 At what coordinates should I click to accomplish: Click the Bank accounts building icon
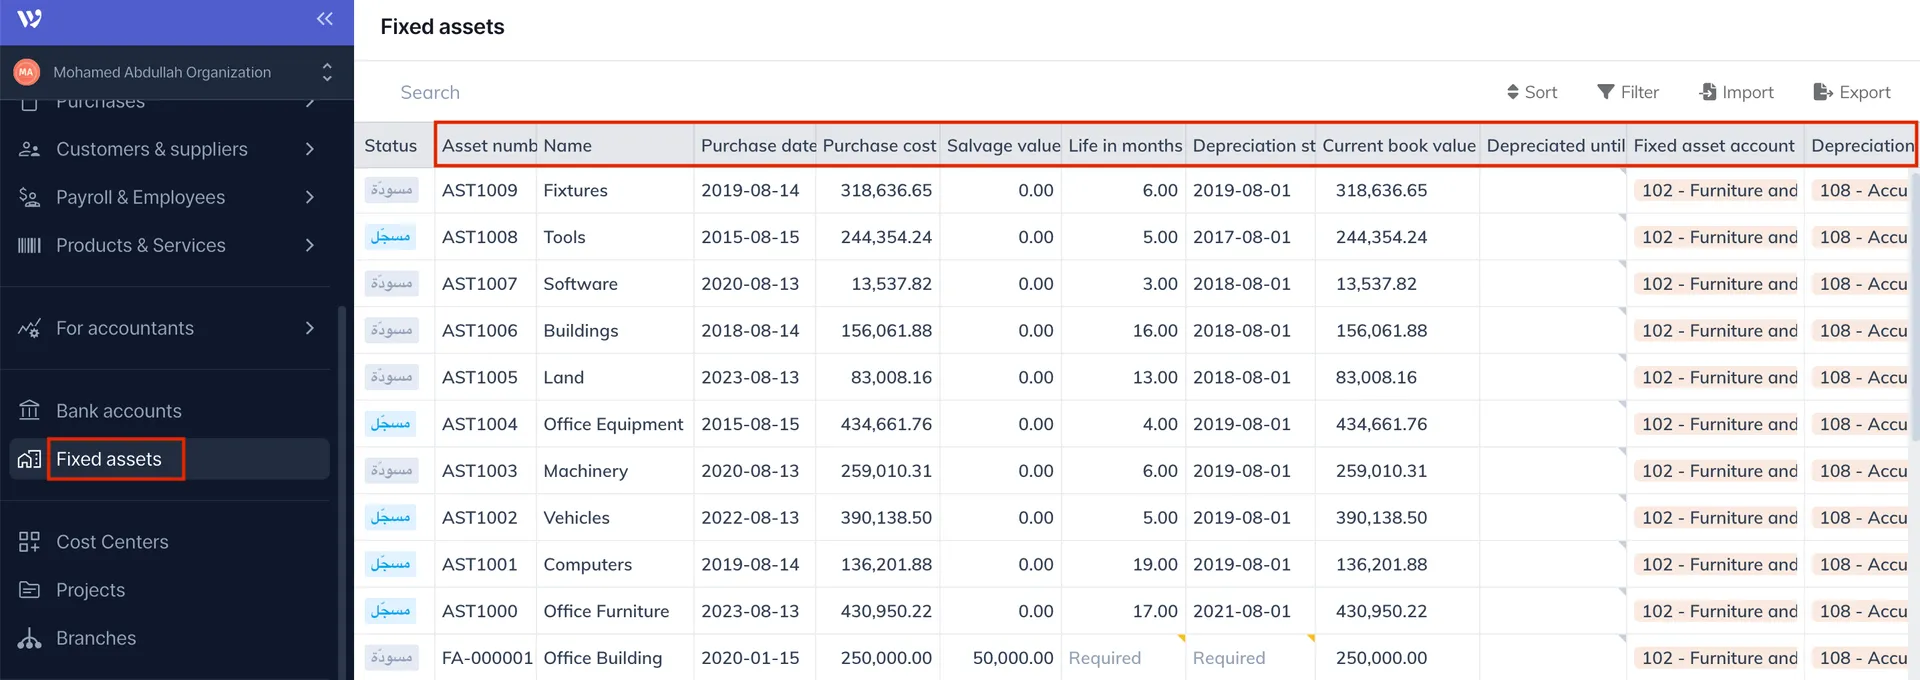(30, 411)
